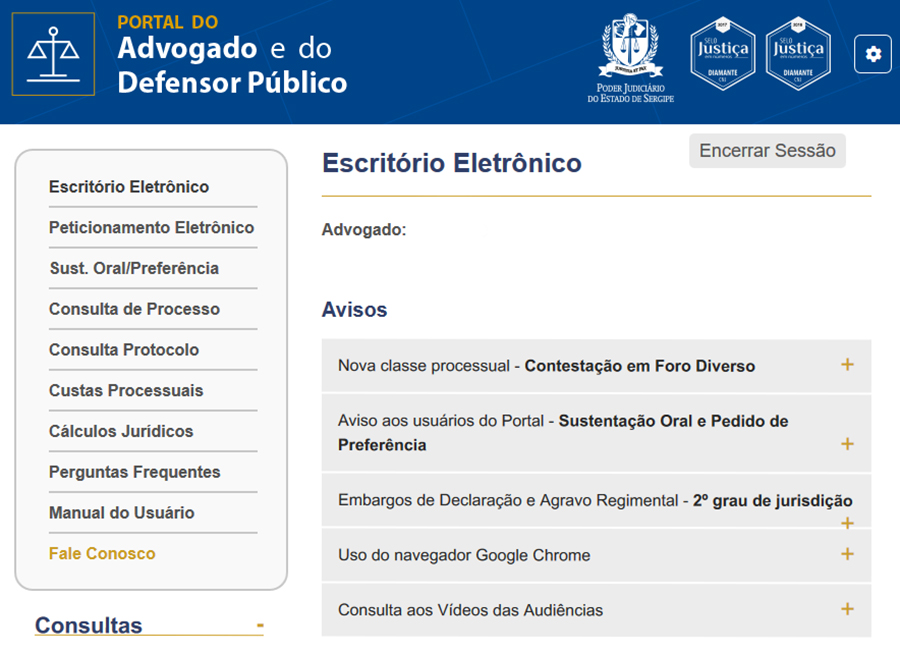Viewport: 900px width, 653px height.
Task: Click the 2018 Selo Justiça Diamante badge
Action: pos(798,54)
